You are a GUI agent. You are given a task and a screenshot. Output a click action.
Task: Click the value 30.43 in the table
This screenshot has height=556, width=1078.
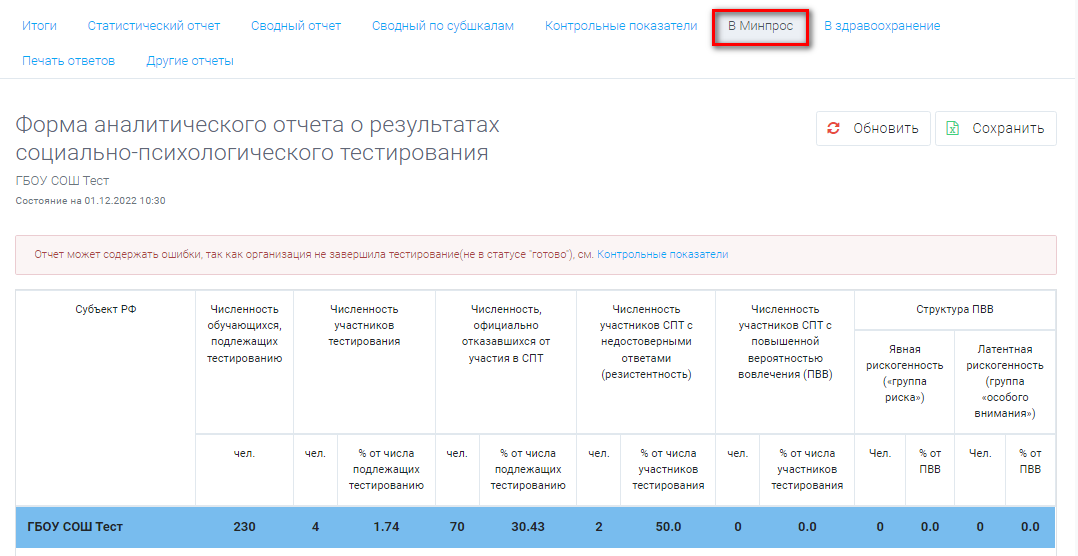(x=528, y=527)
